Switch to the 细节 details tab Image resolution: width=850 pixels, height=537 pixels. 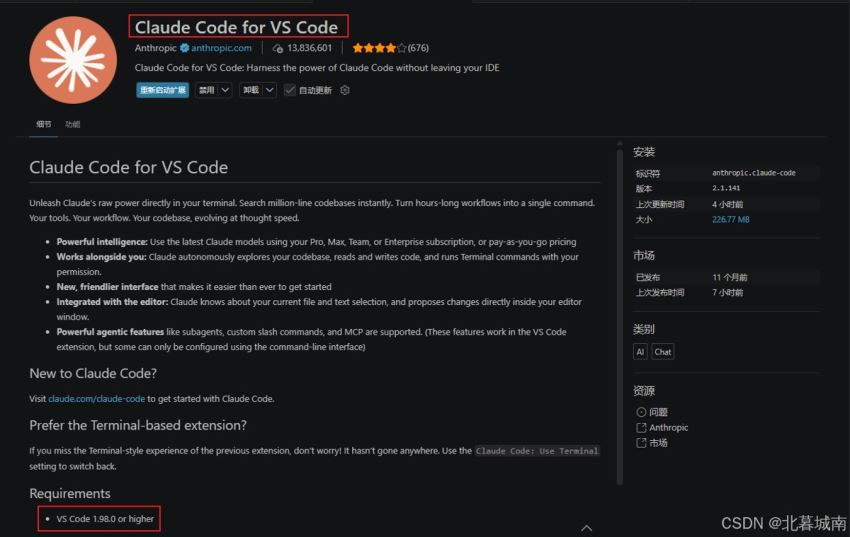coord(44,124)
